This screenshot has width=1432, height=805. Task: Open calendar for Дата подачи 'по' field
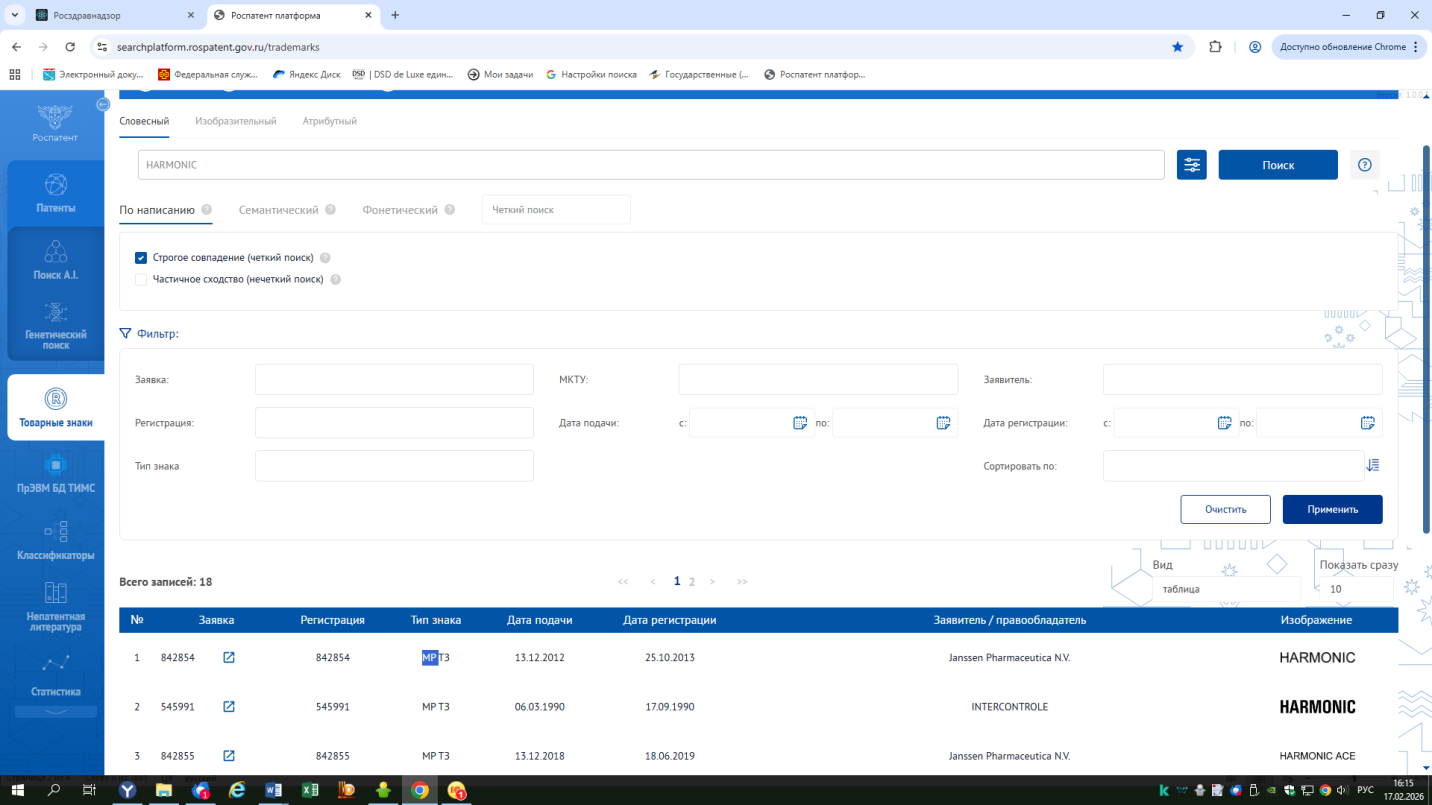pos(943,423)
